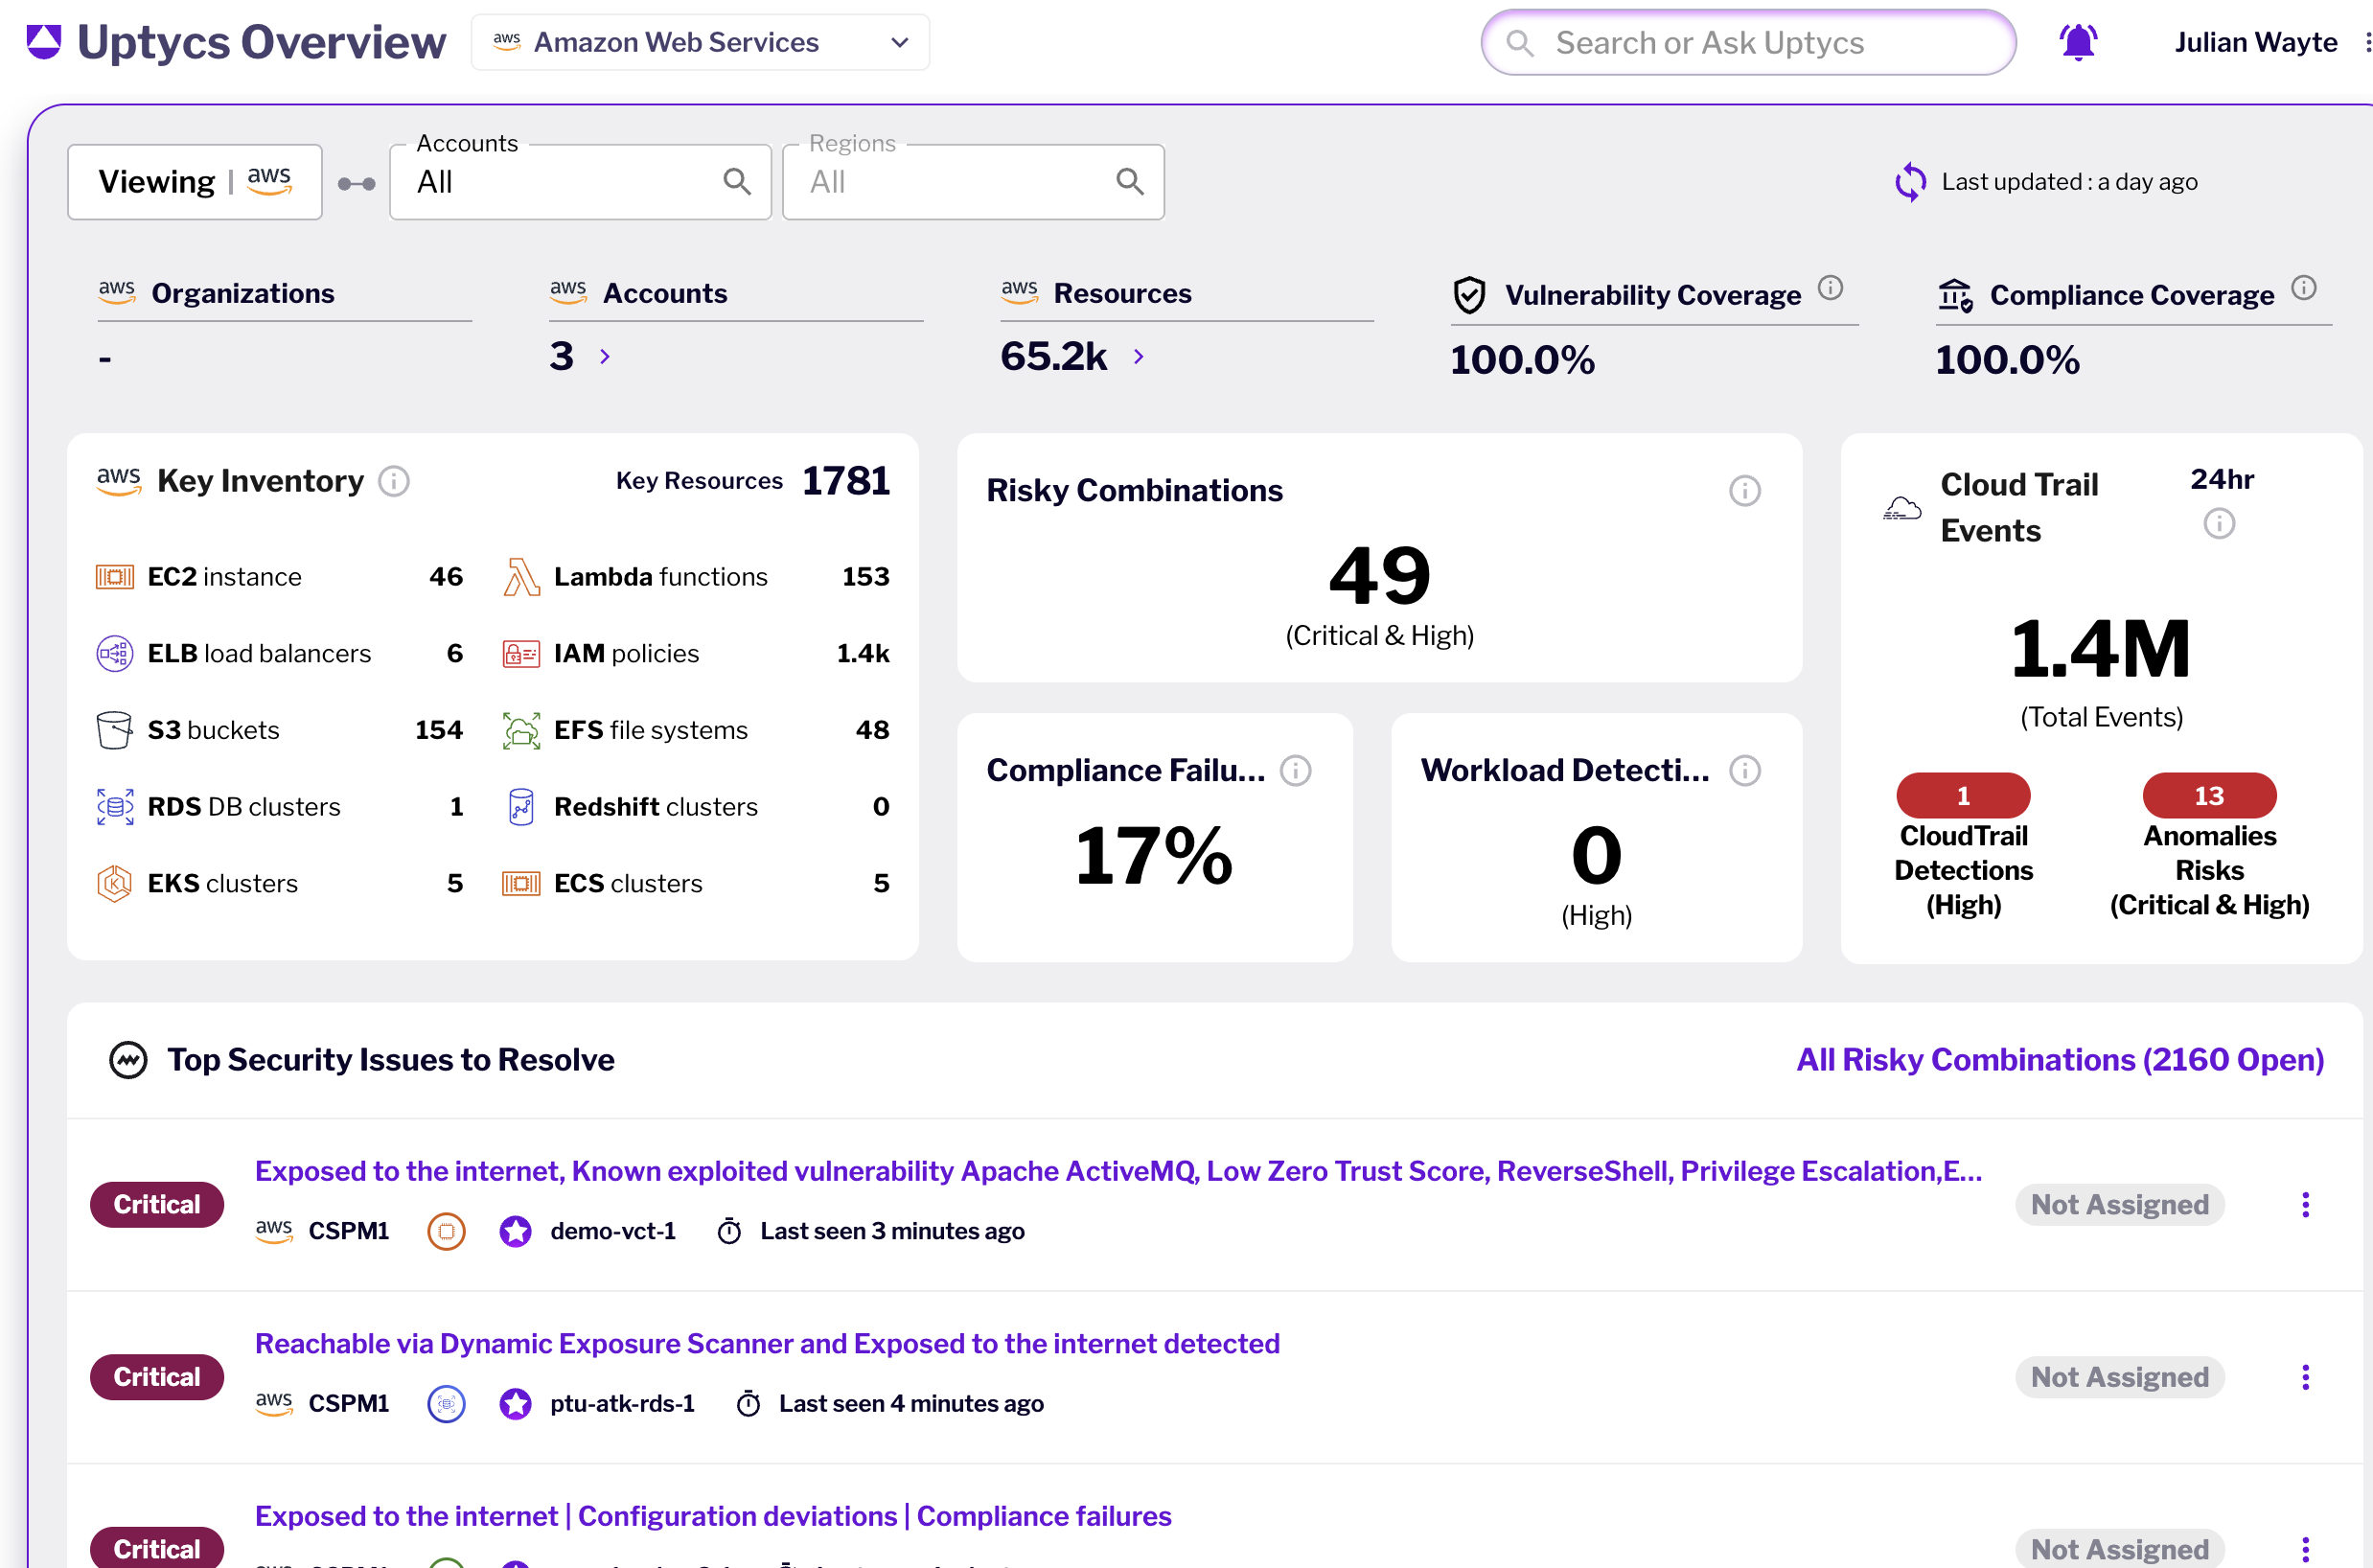Open the Amazon Web Services dropdown
Screen dimensions: 2373x1568
[x=700, y=42]
